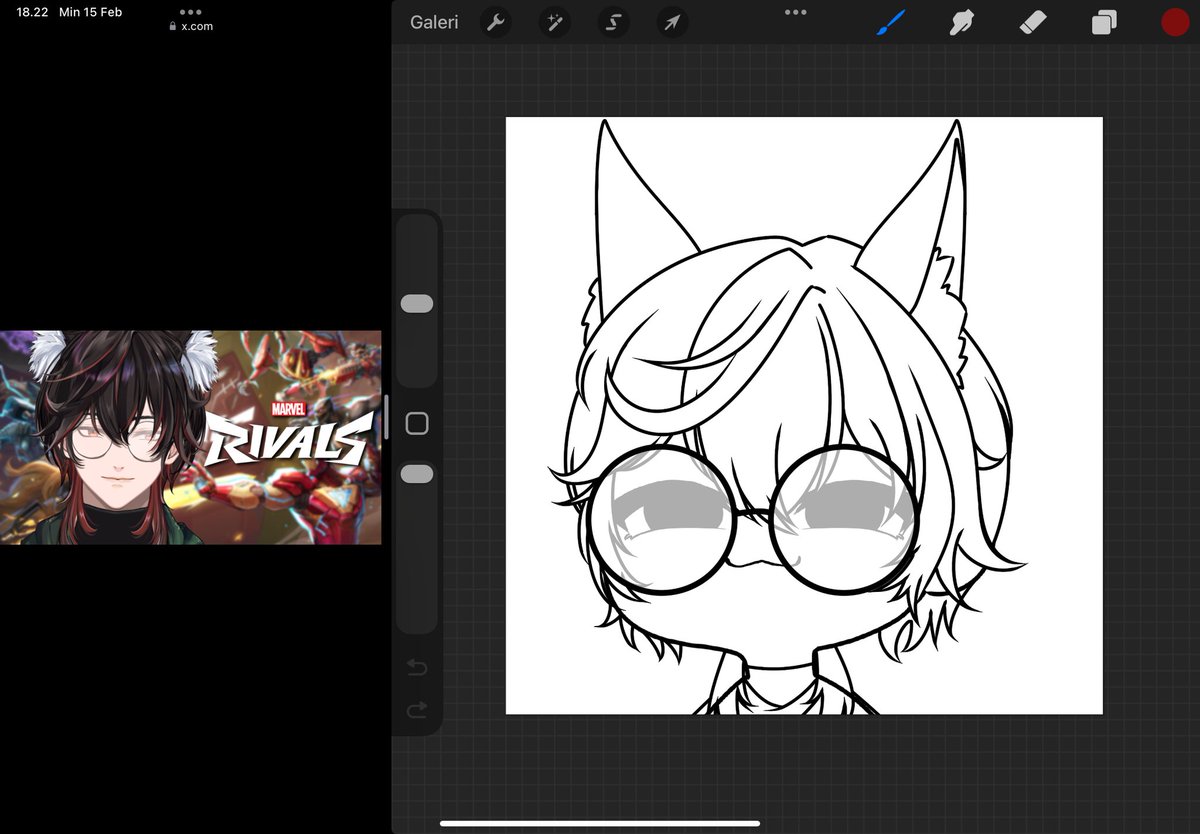This screenshot has height=834, width=1200.
Task: Enable the Selection tool
Action: click(x=613, y=21)
